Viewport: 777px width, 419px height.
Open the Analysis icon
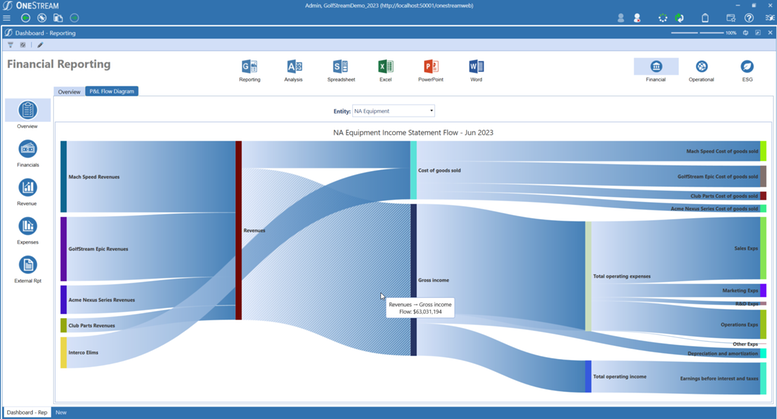294,66
